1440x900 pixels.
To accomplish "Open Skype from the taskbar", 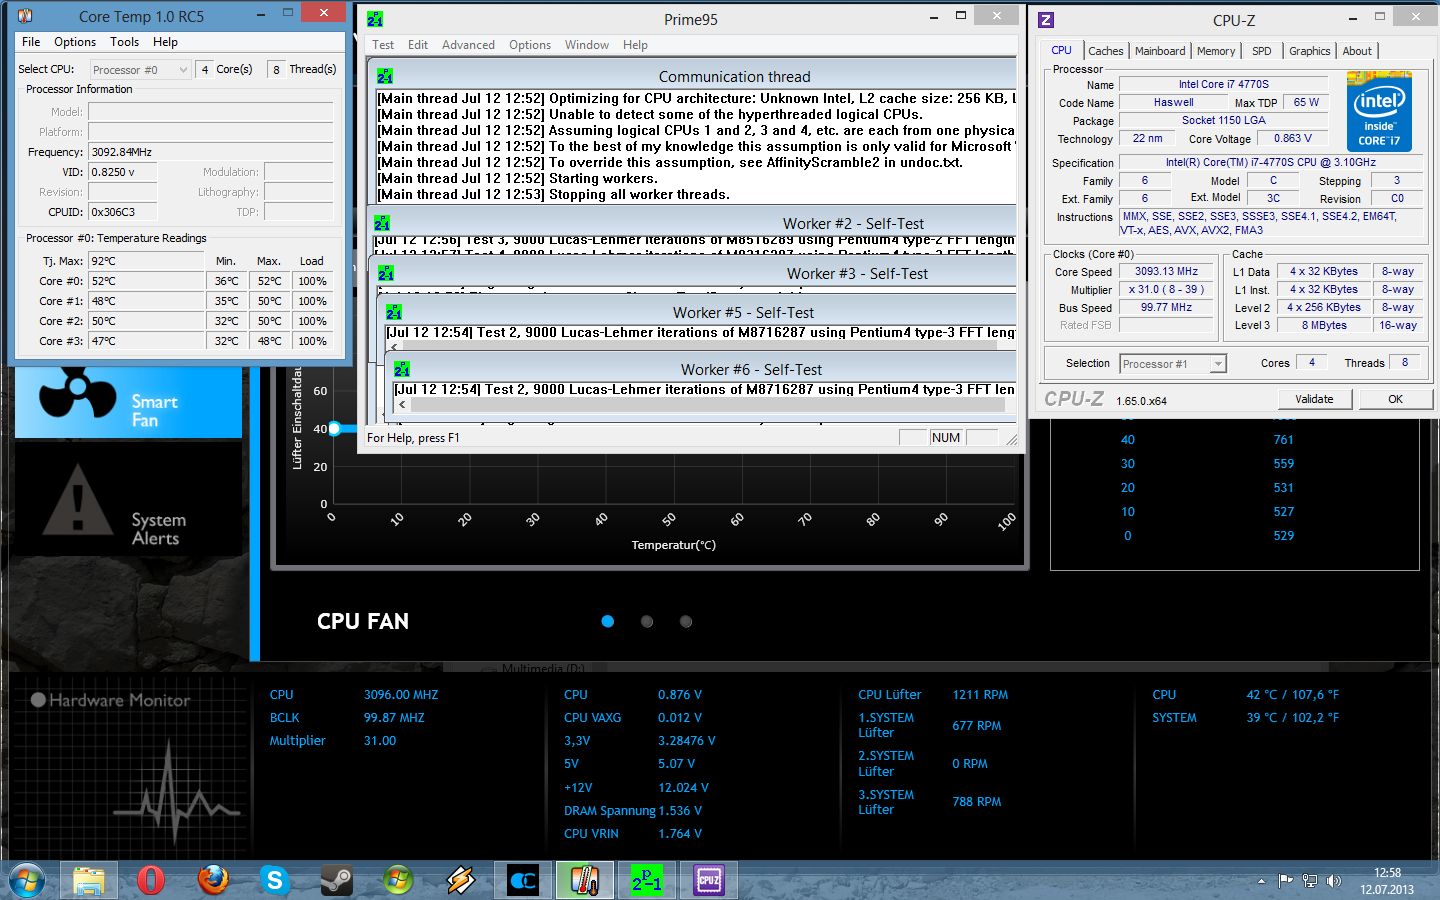I will coord(274,880).
